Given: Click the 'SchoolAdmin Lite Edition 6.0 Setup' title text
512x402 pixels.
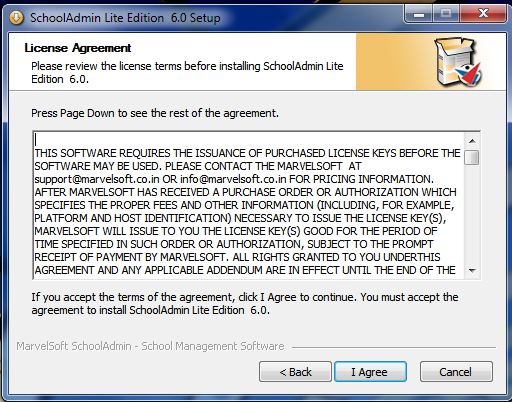Looking at the screenshot, I should (x=125, y=18).
